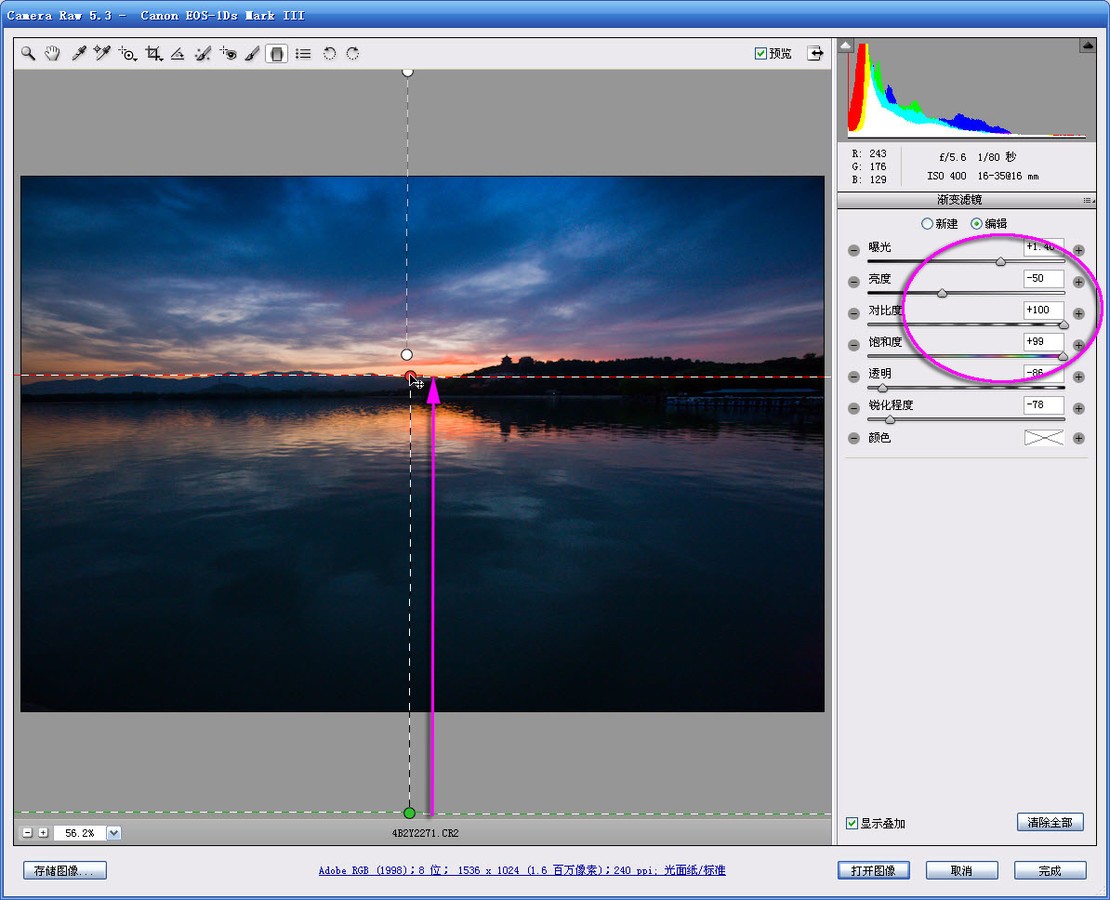This screenshot has height=900, width=1110.
Task: Select the Crop tool
Action: [152, 54]
